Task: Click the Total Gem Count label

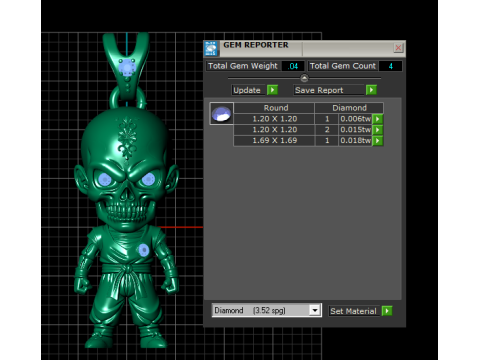Action: click(x=343, y=66)
